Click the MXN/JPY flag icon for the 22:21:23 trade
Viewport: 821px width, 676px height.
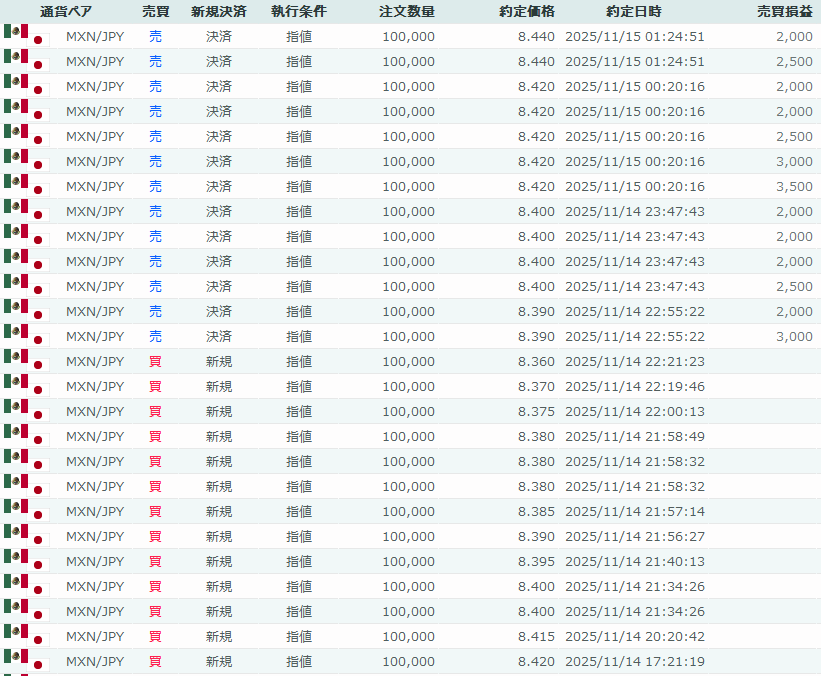click(26, 361)
